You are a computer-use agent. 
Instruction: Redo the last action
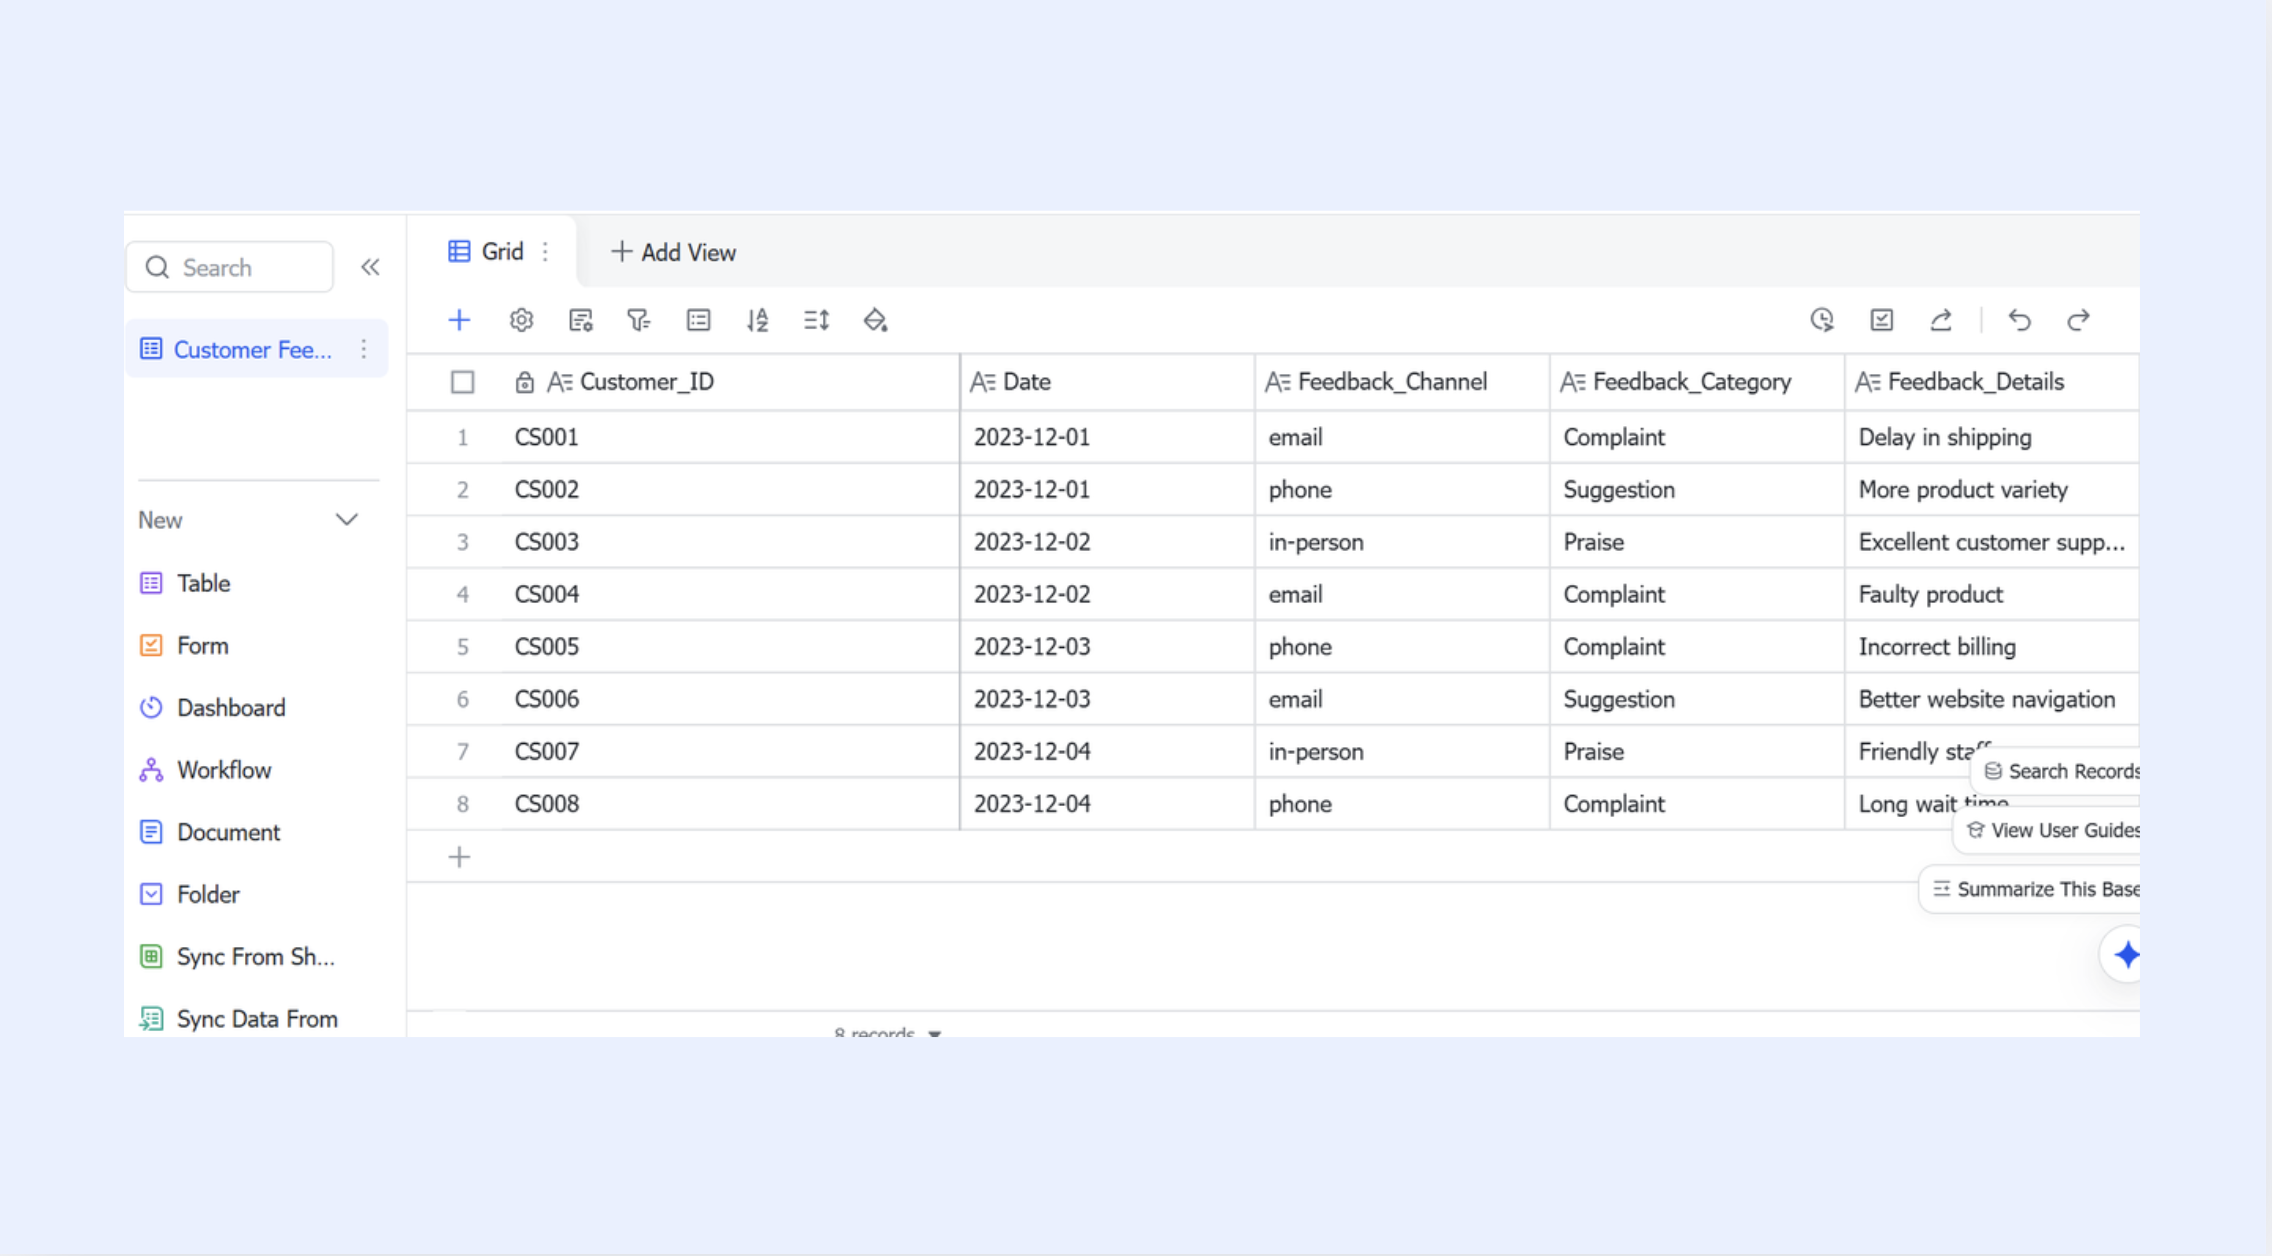2079,320
